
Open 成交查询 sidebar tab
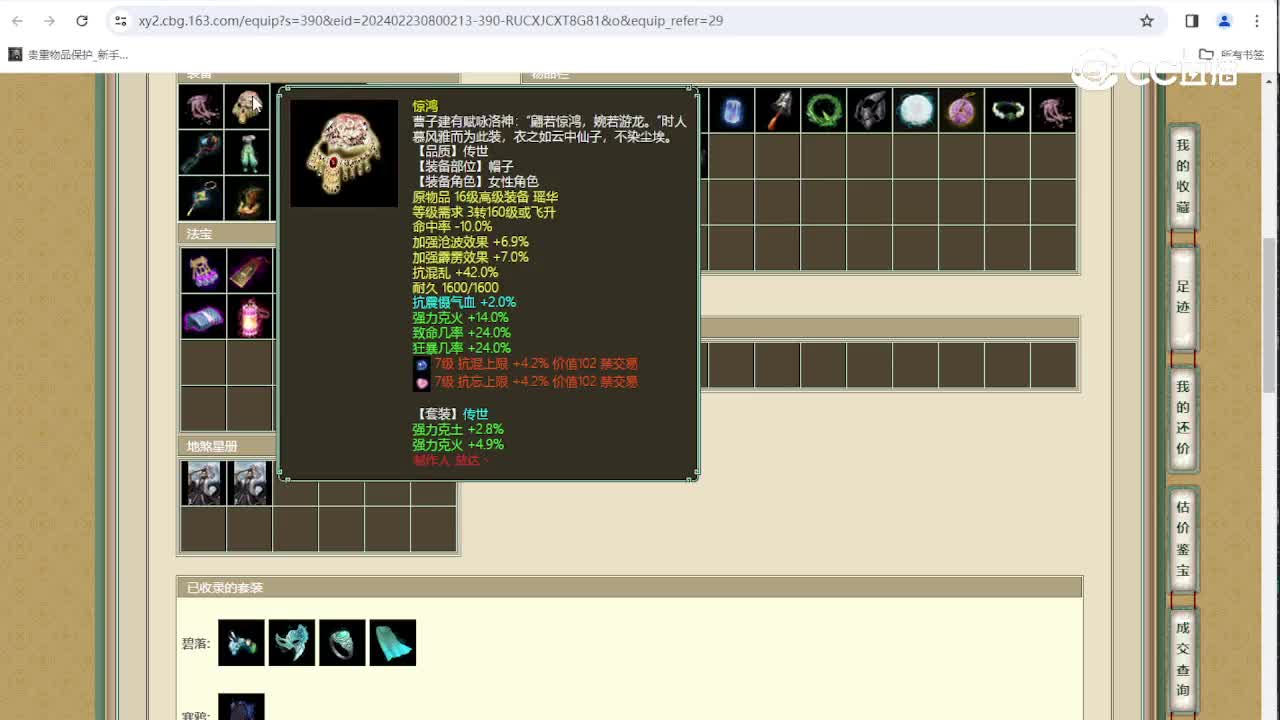click(x=1183, y=658)
